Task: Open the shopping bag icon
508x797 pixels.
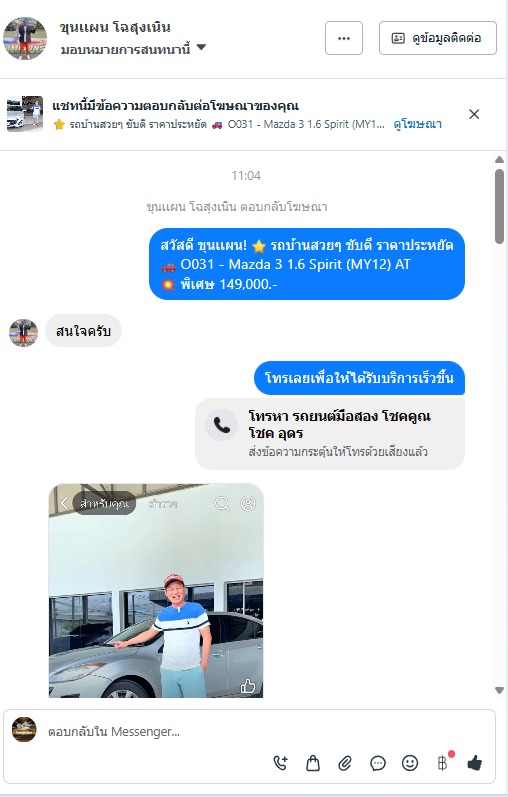Action: (313, 763)
